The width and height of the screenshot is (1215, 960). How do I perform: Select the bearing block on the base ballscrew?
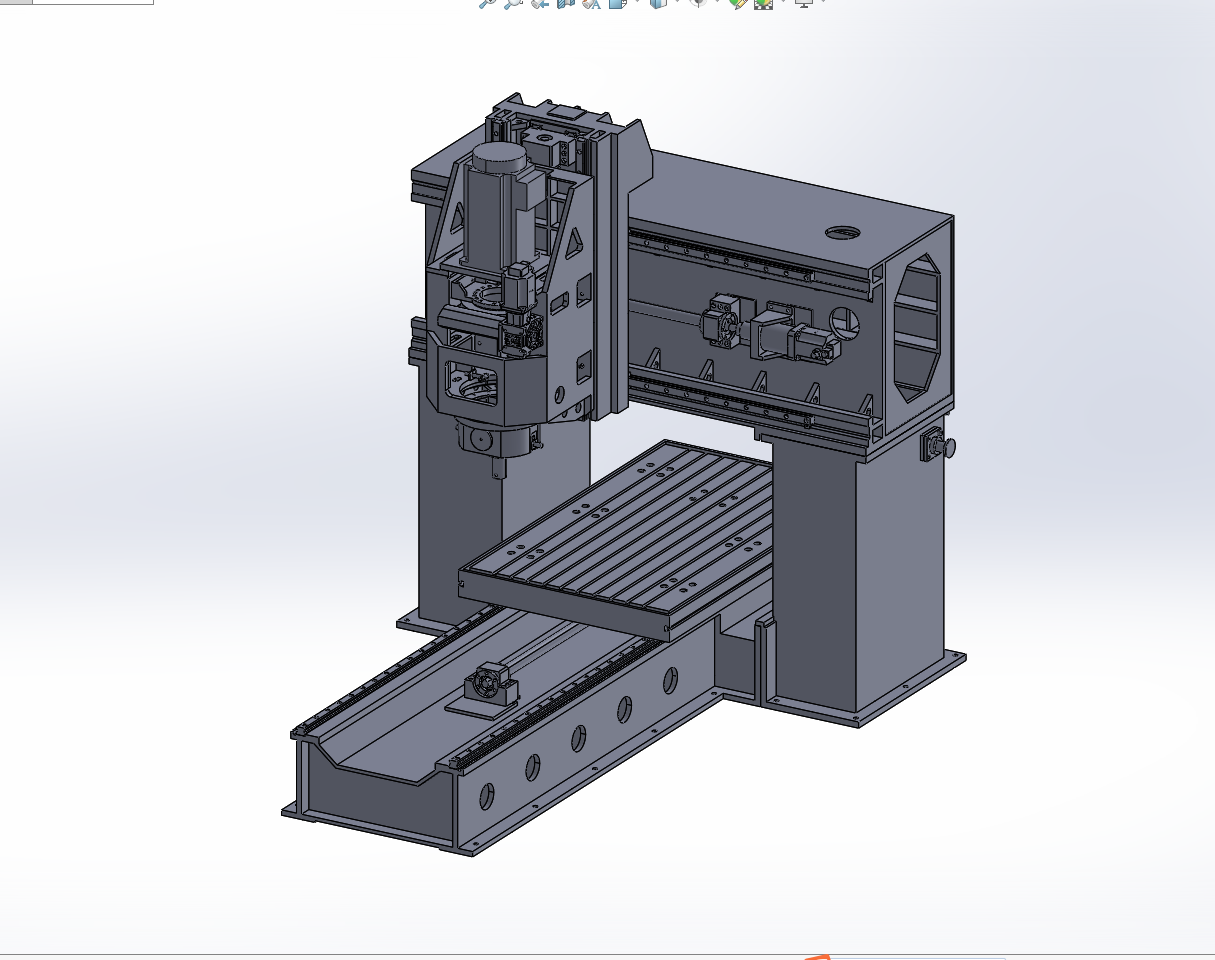click(x=491, y=686)
